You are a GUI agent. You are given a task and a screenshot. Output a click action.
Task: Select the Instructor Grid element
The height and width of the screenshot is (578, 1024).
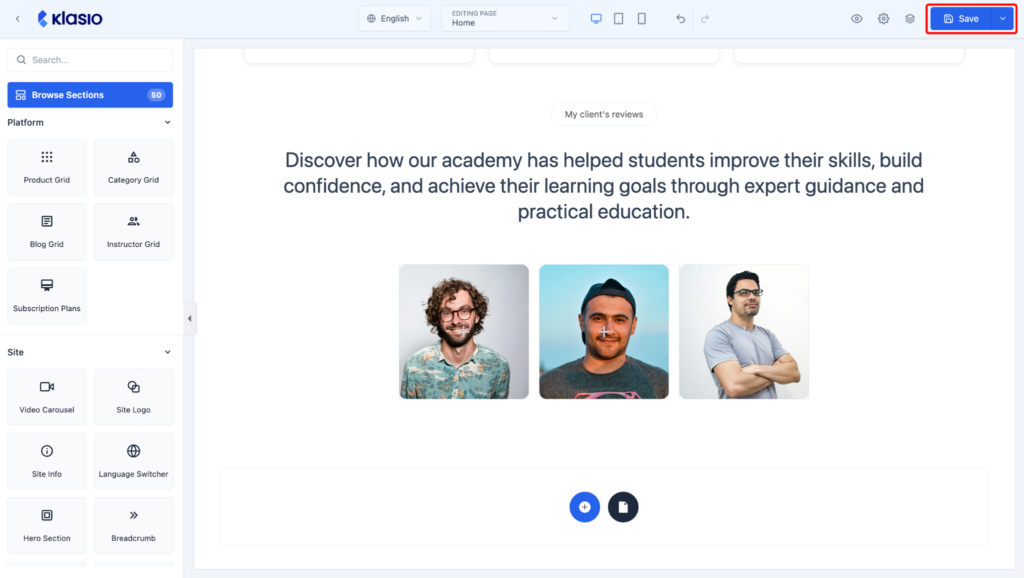click(x=133, y=231)
